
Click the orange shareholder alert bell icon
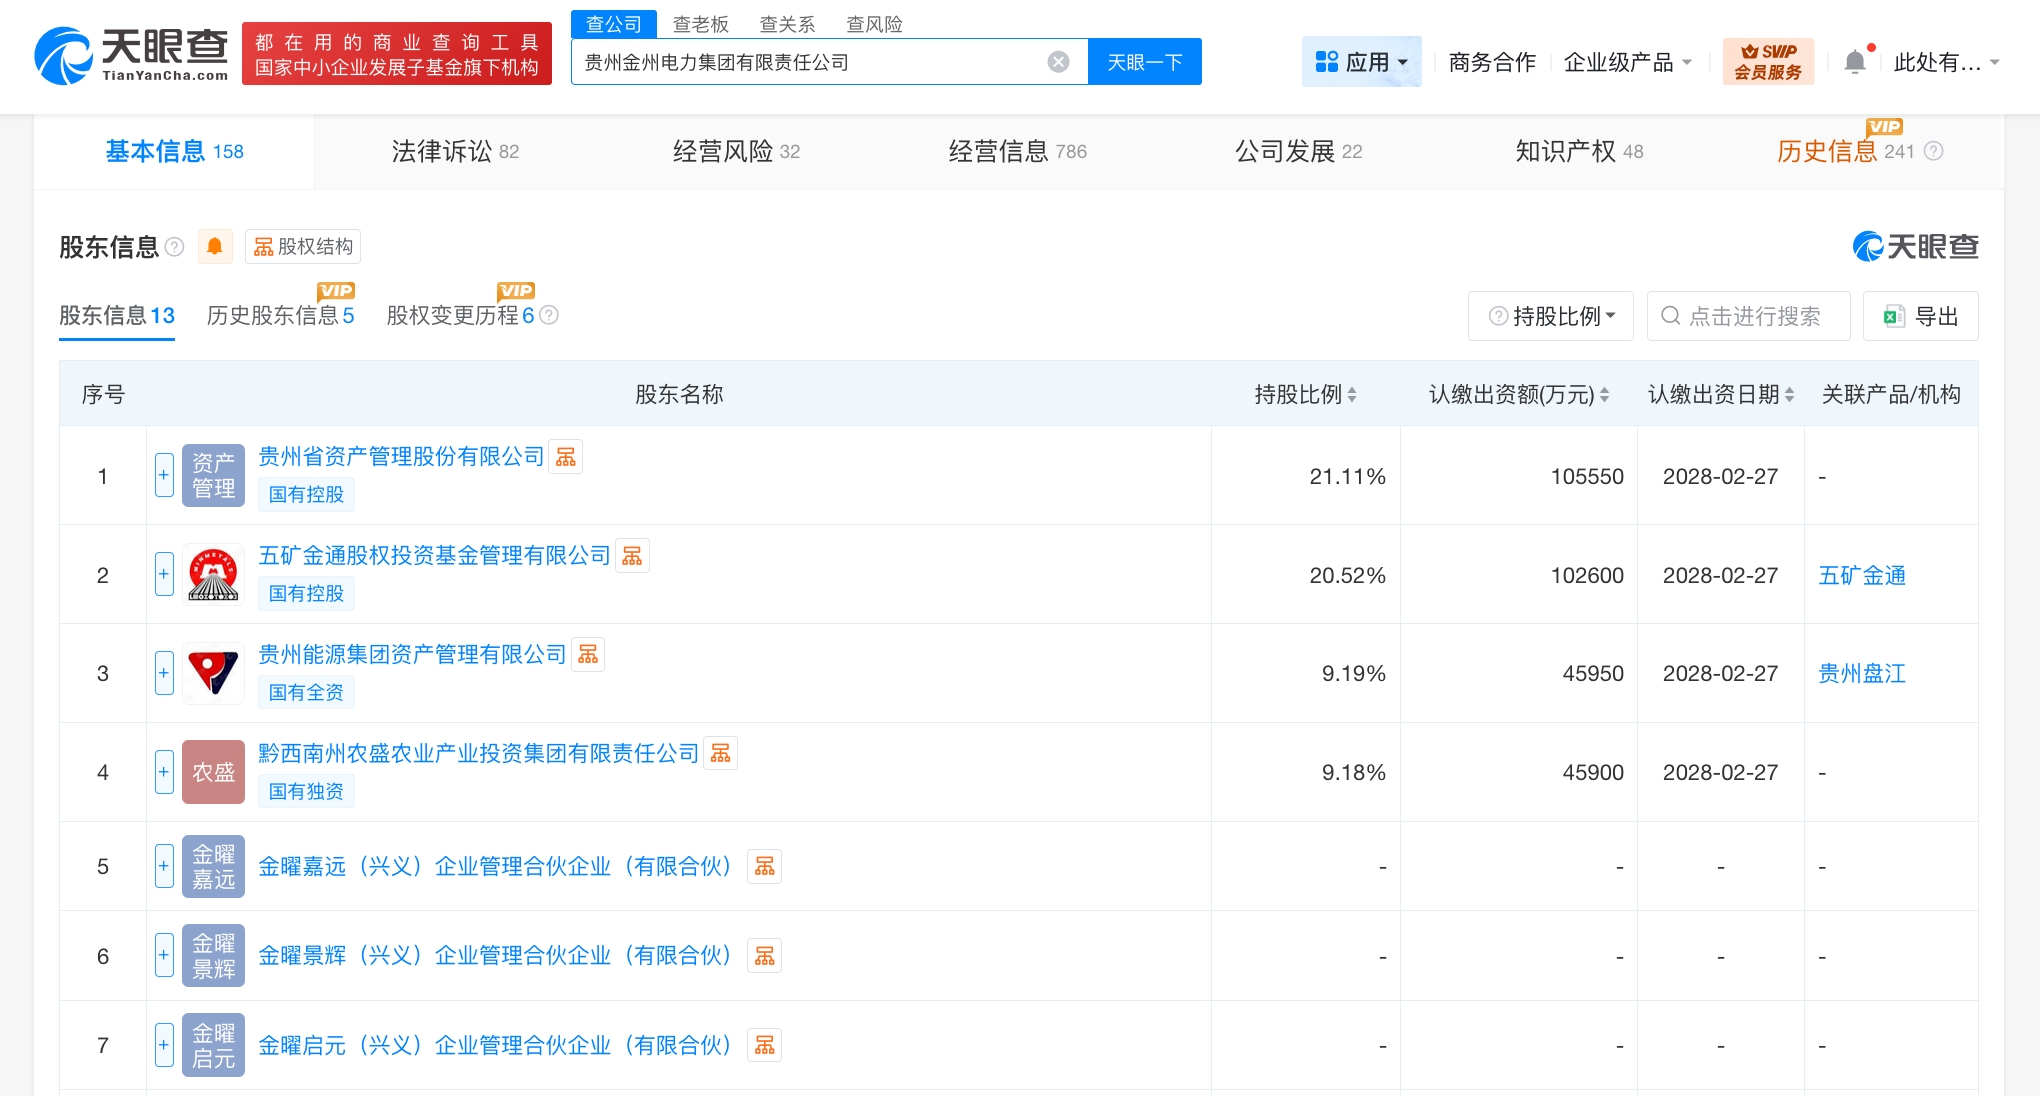click(214, 246)
